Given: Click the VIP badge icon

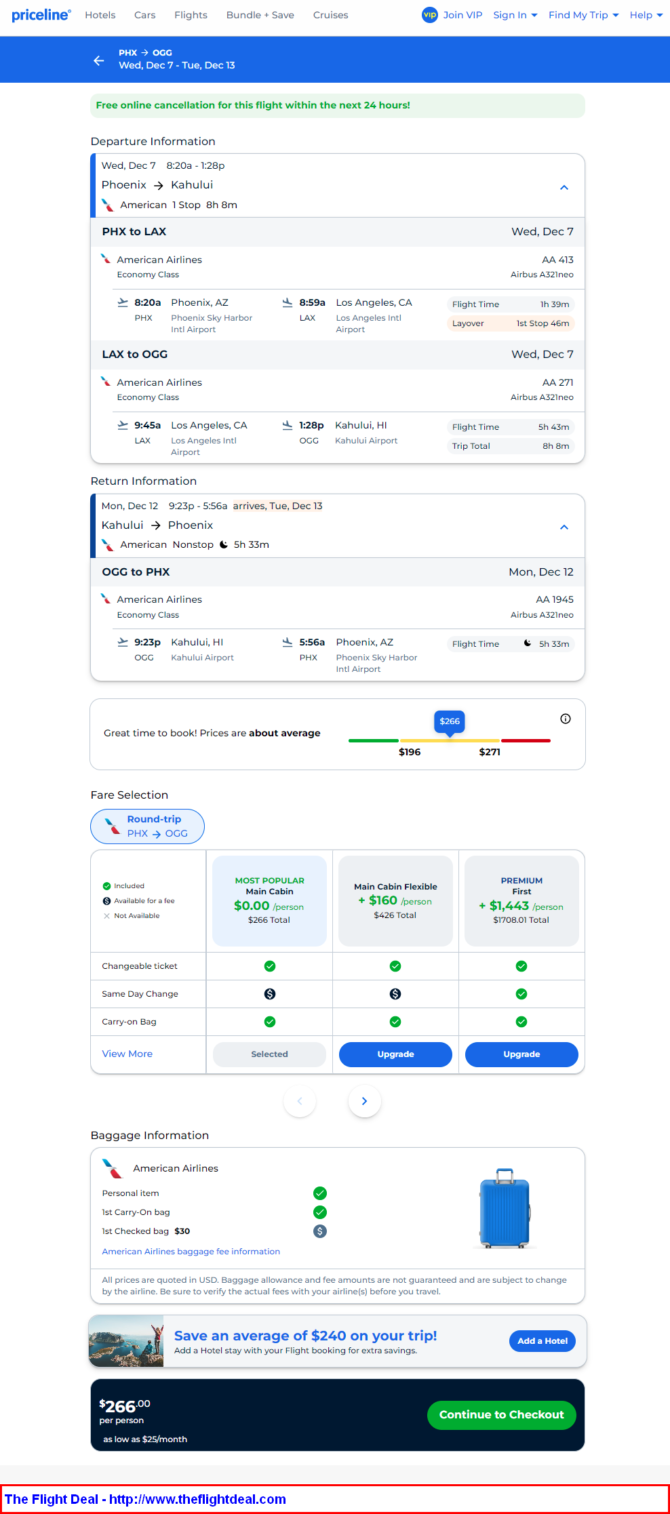Looking at the screenshot, I should coord(430,15).
